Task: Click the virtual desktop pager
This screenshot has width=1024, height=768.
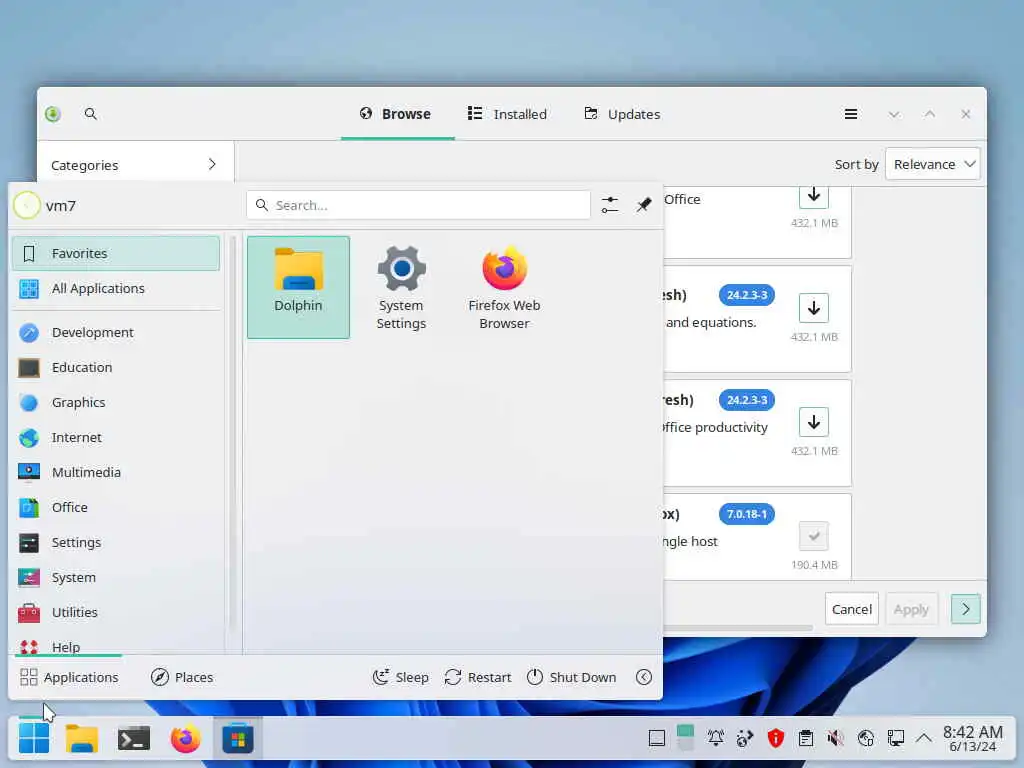Action: point(685,739)
